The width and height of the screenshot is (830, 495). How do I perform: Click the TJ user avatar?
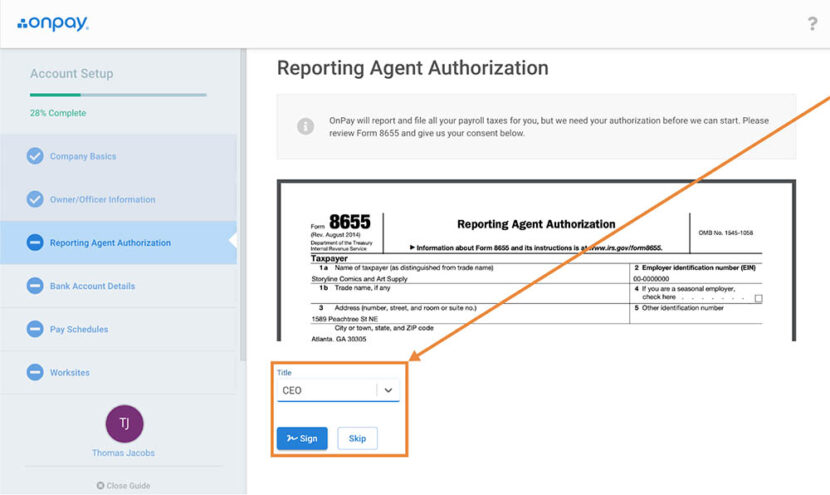click(124, 423)
